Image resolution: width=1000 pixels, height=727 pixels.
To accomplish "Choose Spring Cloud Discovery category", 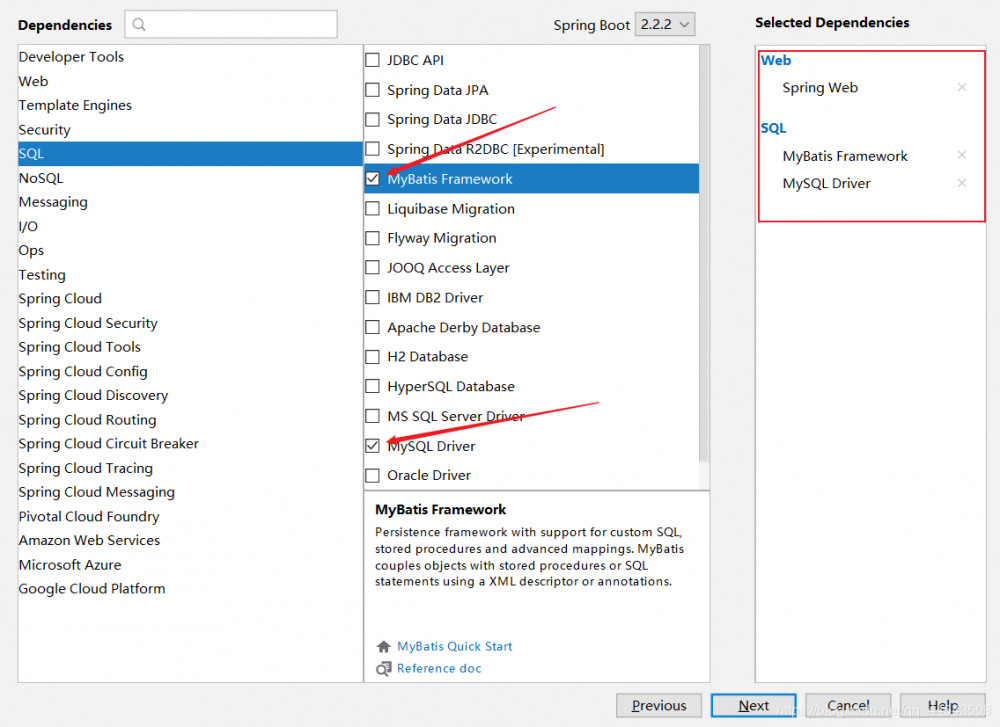I will click(x=190, y=395).
